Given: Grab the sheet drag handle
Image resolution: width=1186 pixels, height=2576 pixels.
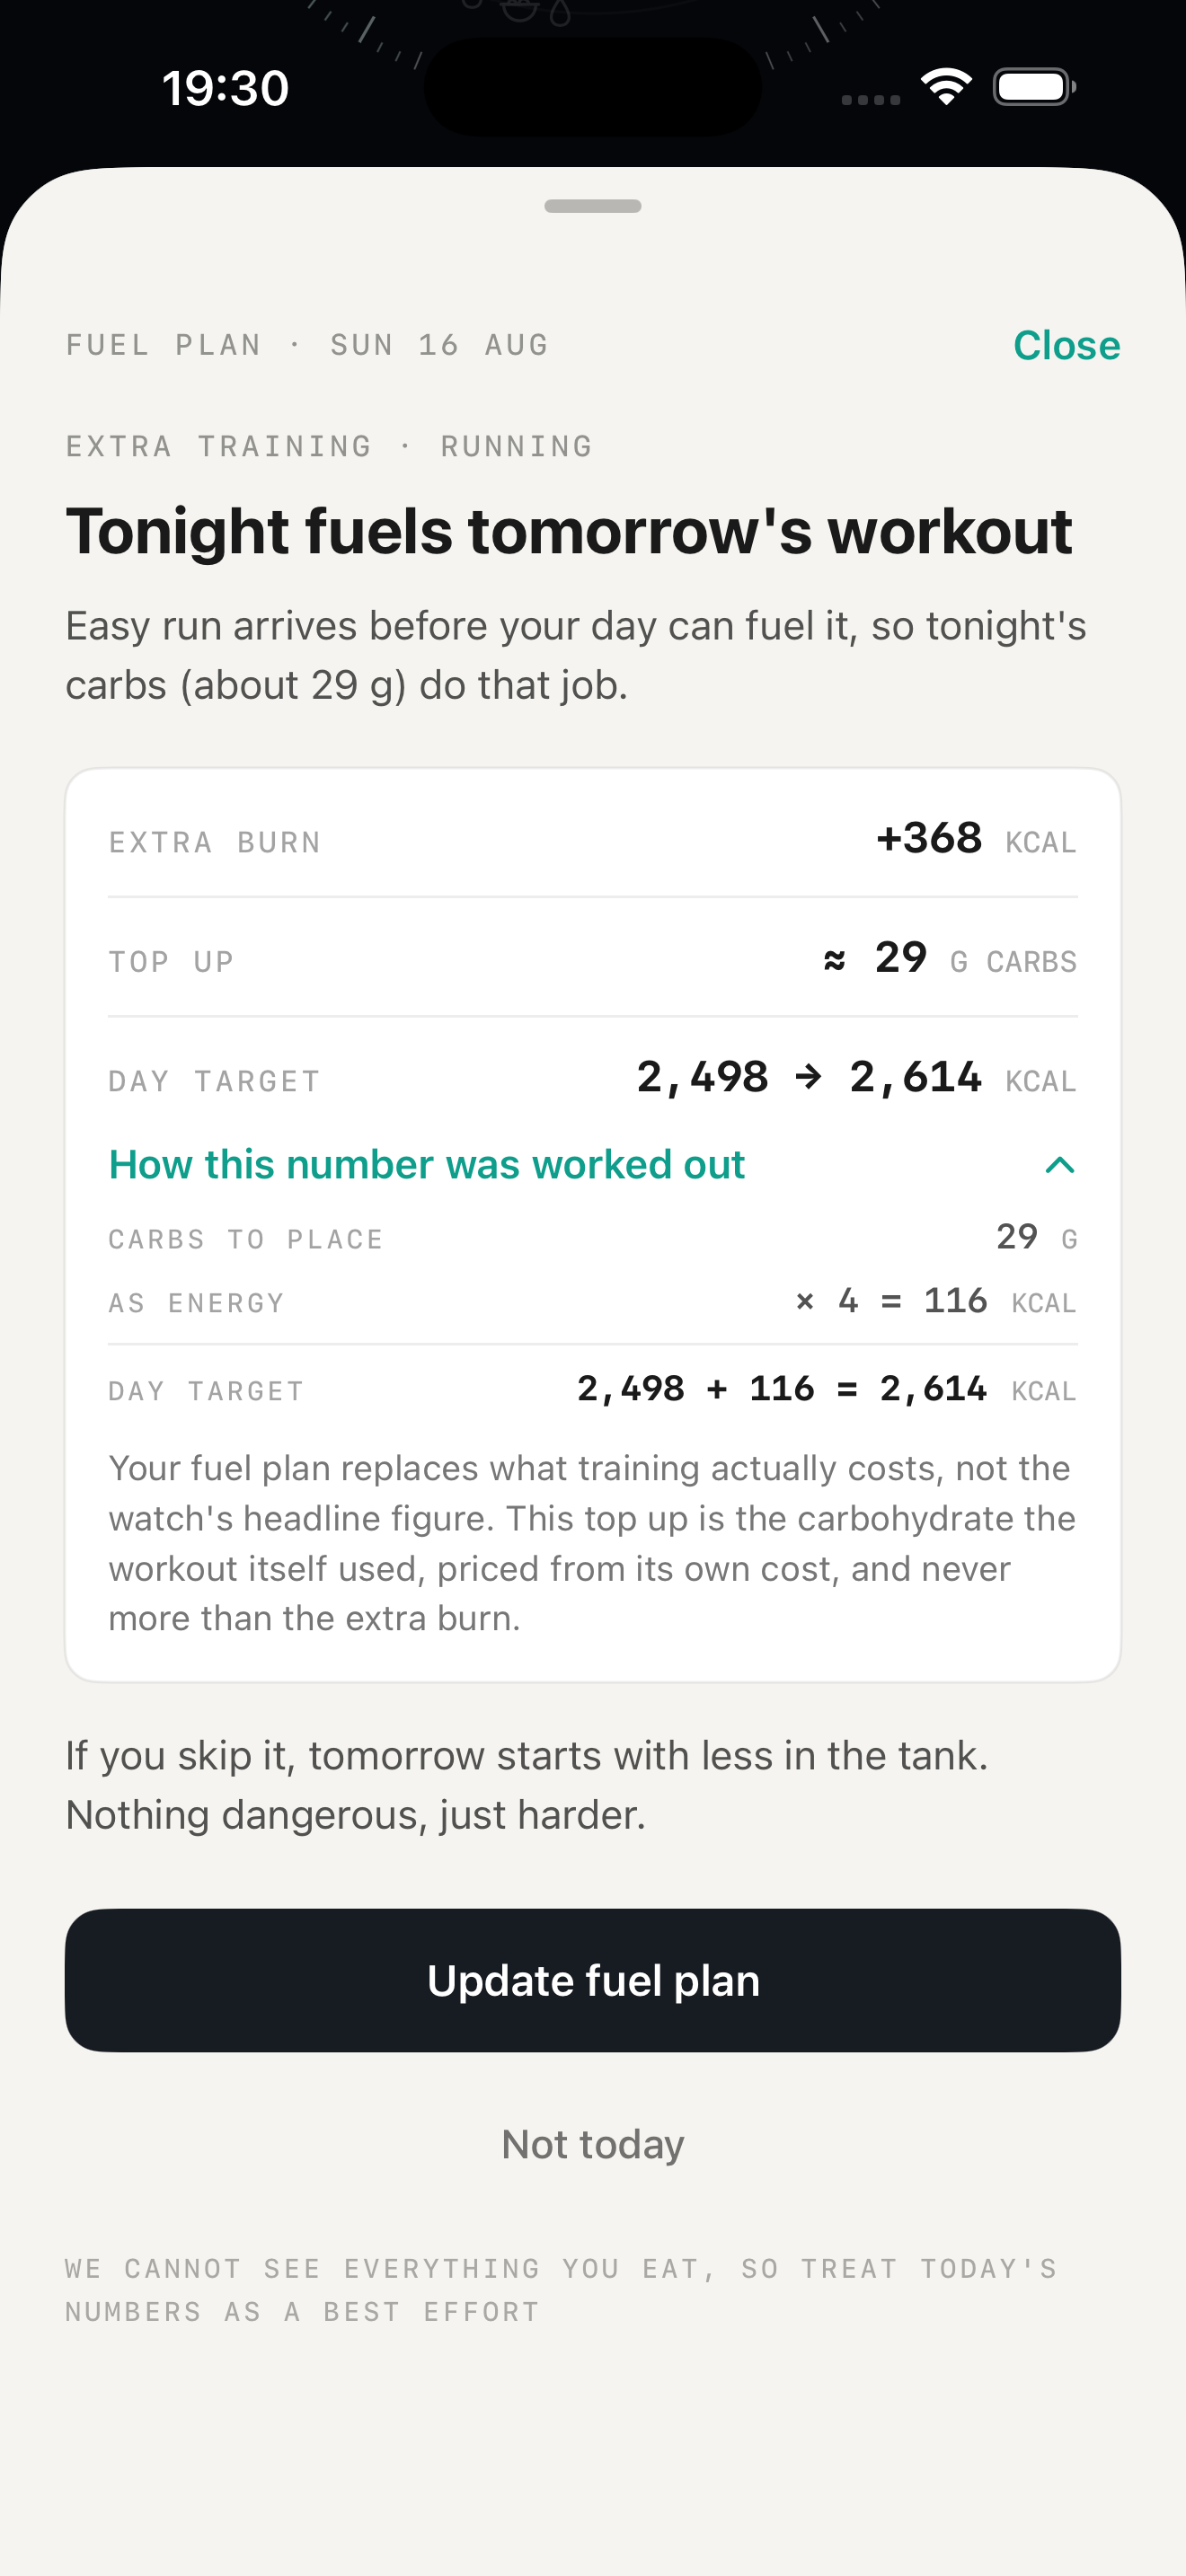Looking at the screenshot, I should 593,206.
